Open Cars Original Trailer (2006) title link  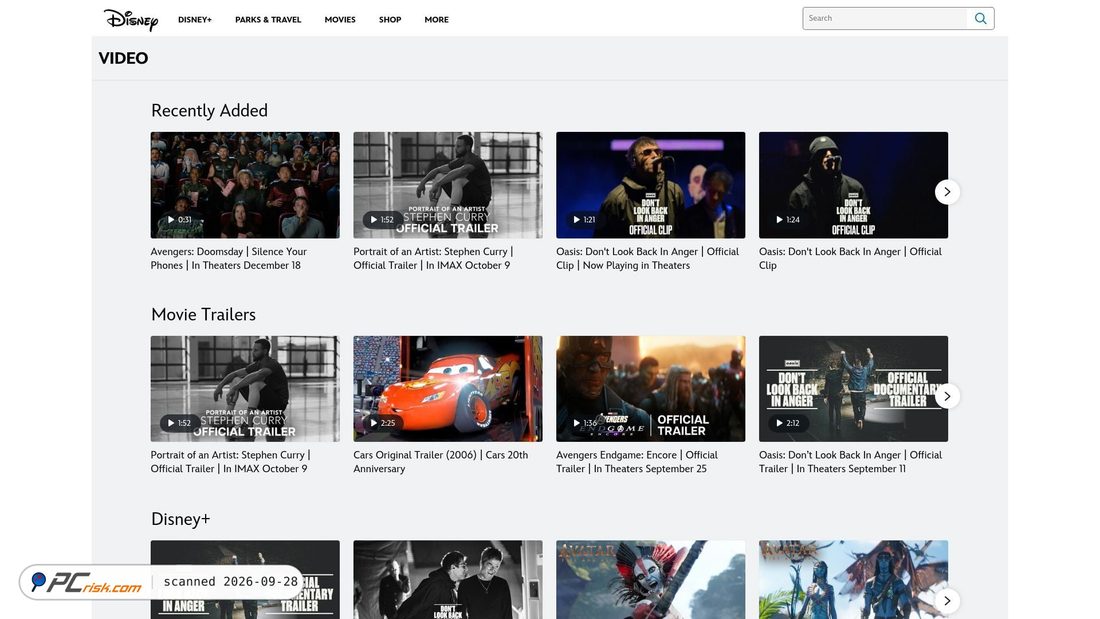pos(441,462)
